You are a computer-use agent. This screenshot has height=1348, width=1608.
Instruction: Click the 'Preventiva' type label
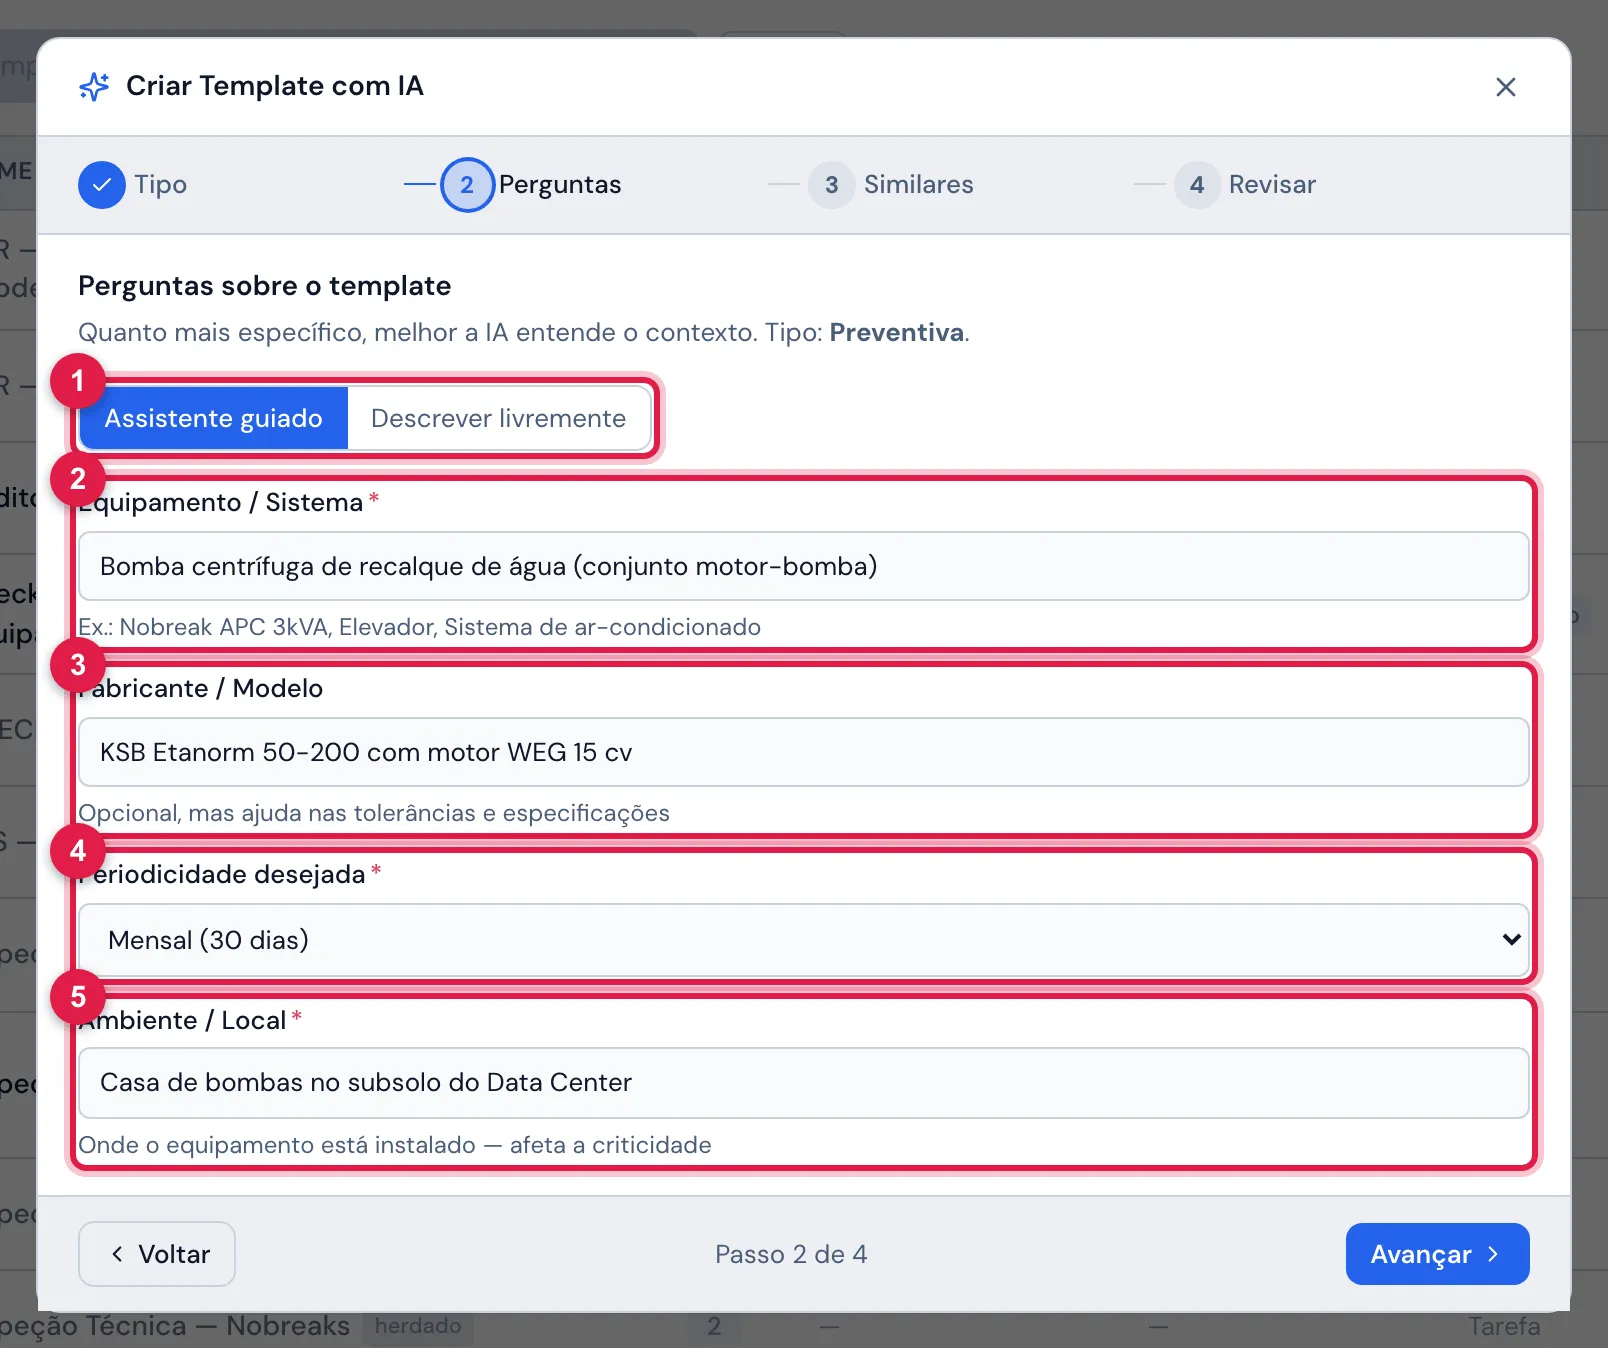pyautogui.click(x=897, y=333)
